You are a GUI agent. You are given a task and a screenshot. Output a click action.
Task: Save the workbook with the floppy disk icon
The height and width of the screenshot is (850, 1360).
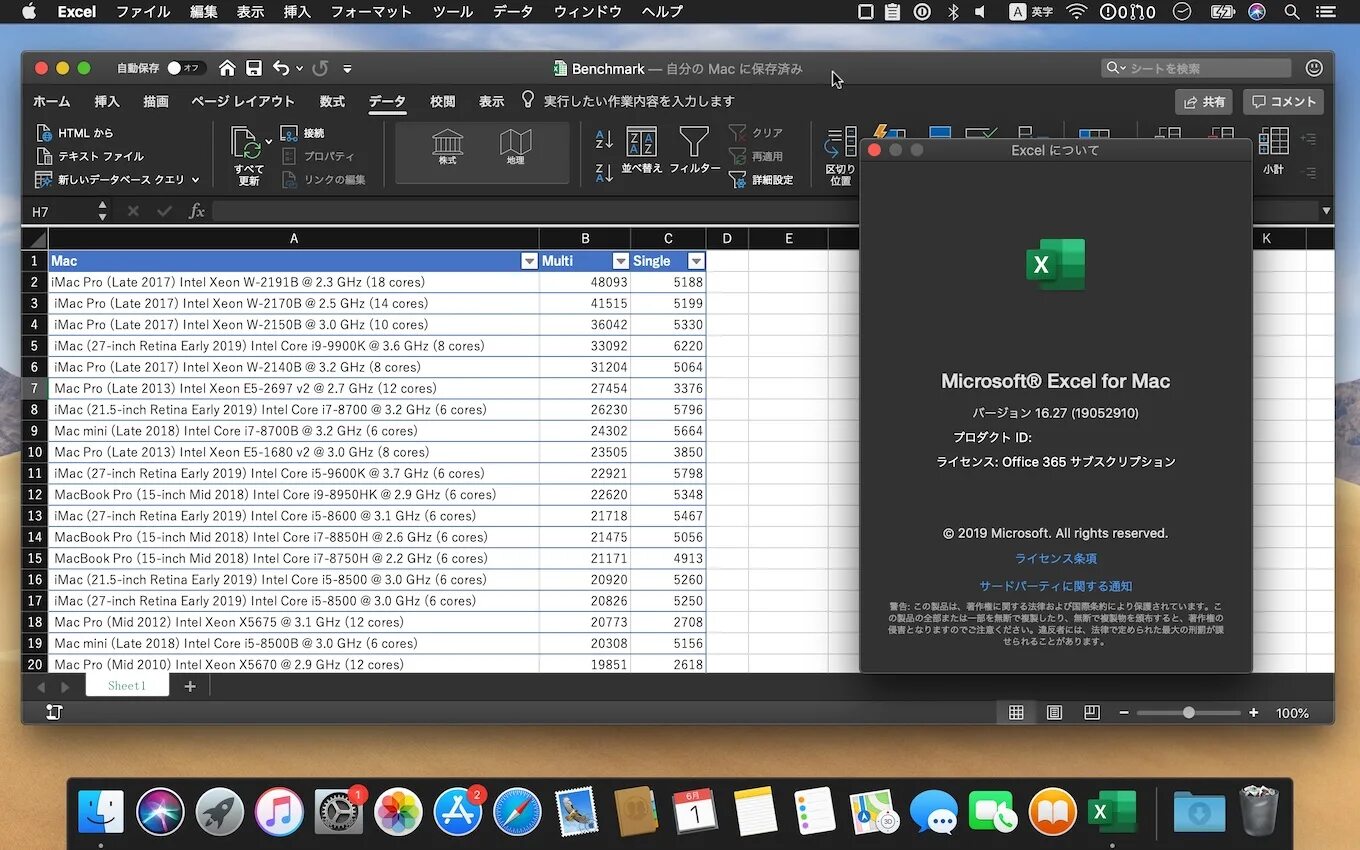click(254, 68)
